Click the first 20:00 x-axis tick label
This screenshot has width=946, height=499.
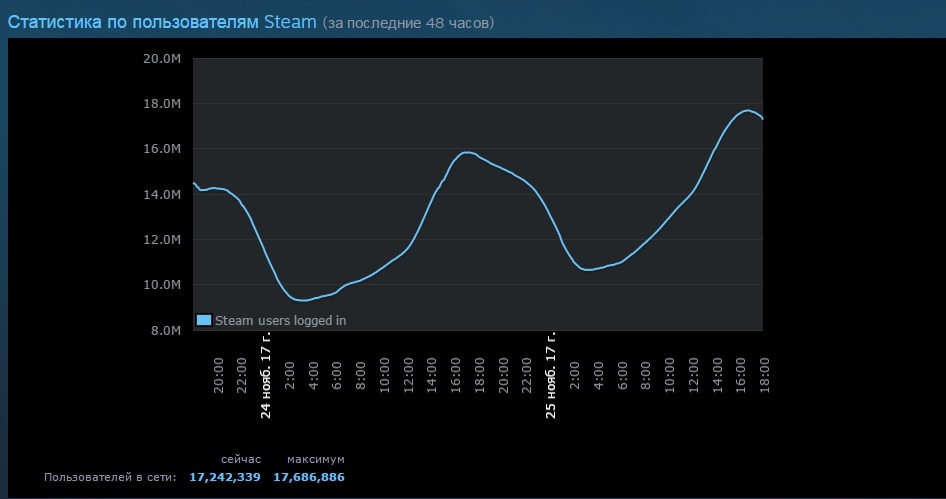(x=218, y=375)
